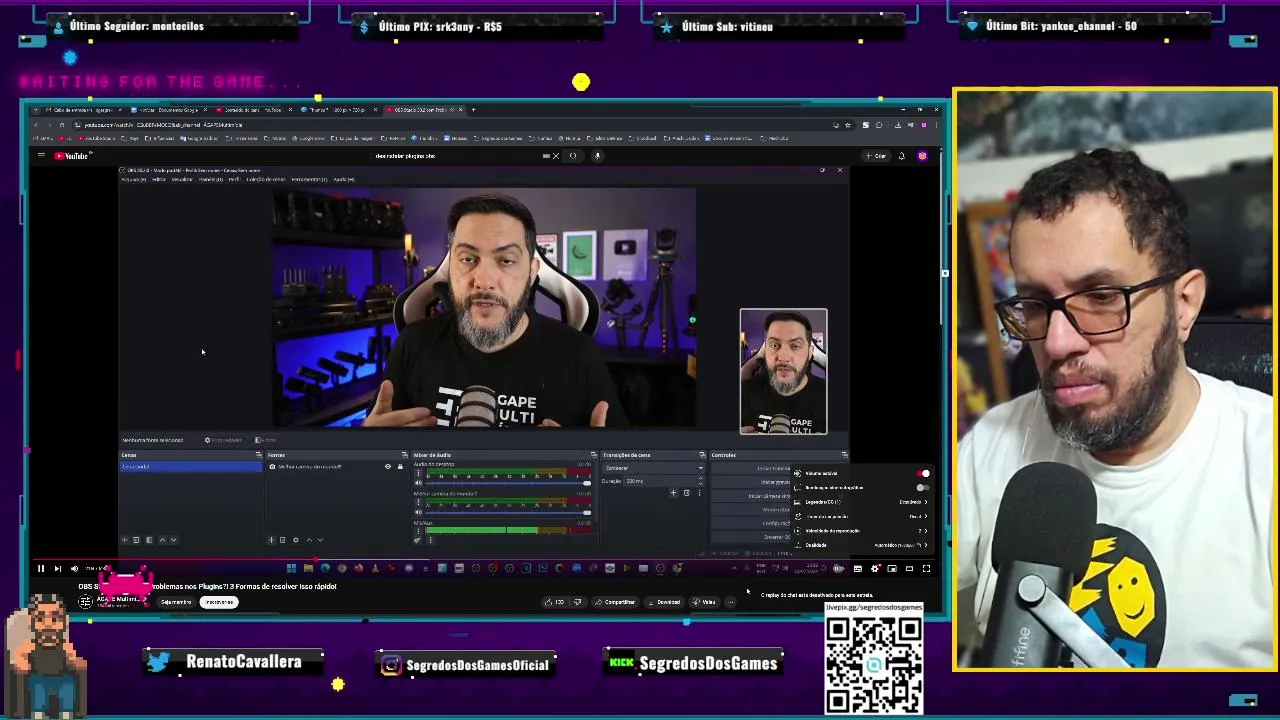Switch to the miniplayer
This screenshot has height=720, width=1280.
tap(892, 568)
